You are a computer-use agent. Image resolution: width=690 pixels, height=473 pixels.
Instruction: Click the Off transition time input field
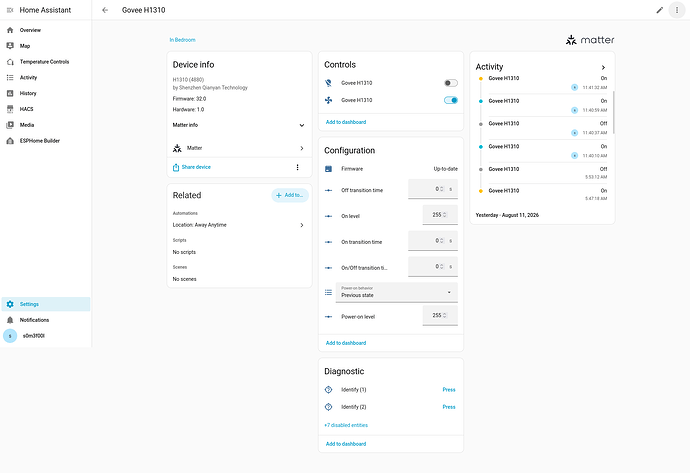(x=433, y=189)
